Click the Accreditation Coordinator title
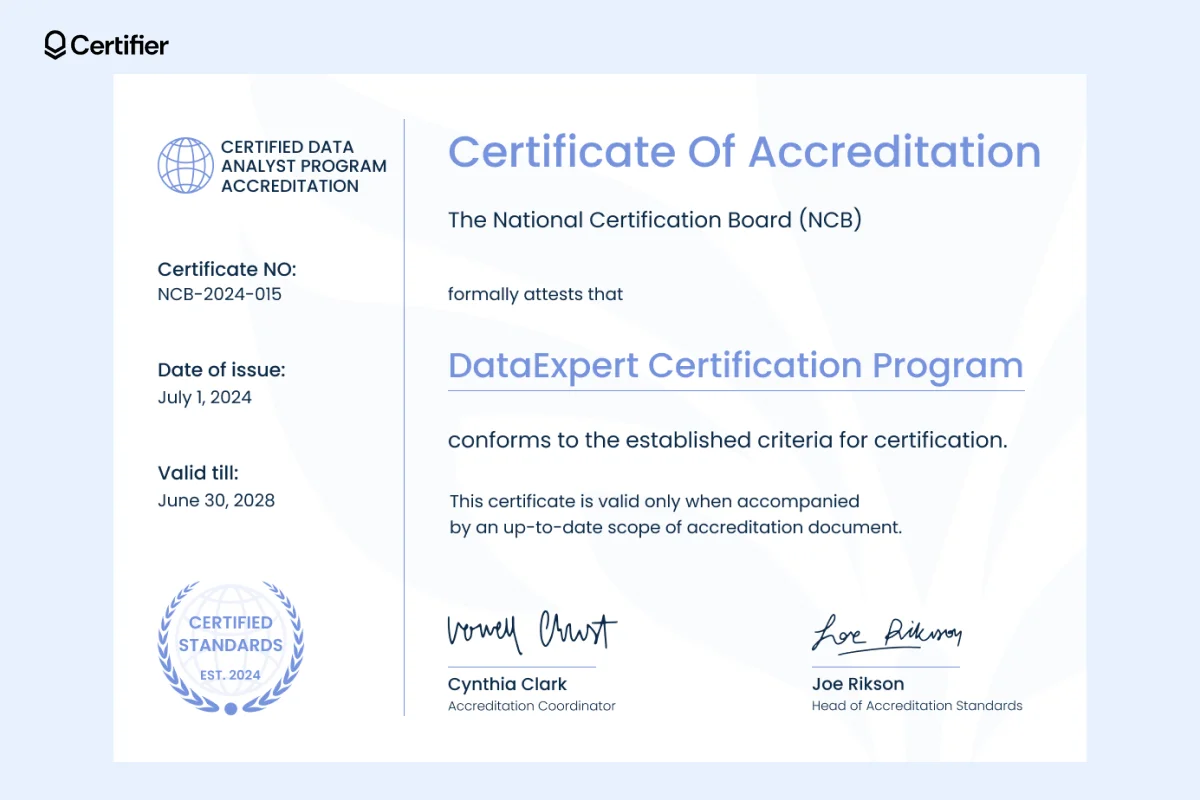Image resolution: width=1200 pixels, height=800 pixels. [531, 706]
